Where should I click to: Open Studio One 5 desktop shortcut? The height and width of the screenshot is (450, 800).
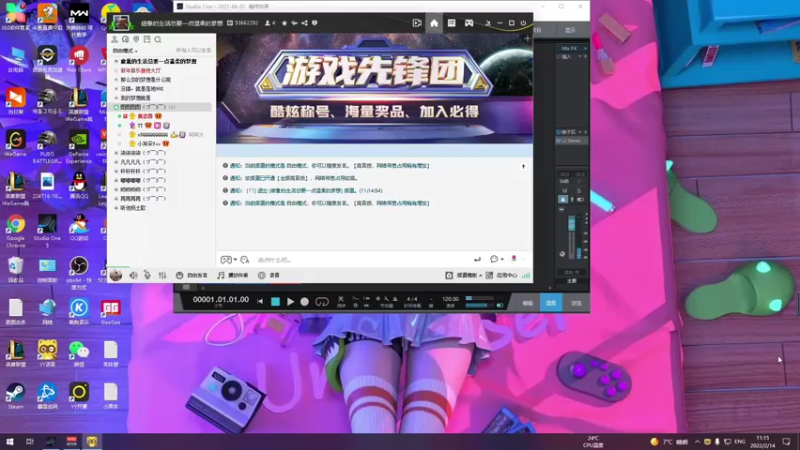pyautogui.click(x=47, y=230)
